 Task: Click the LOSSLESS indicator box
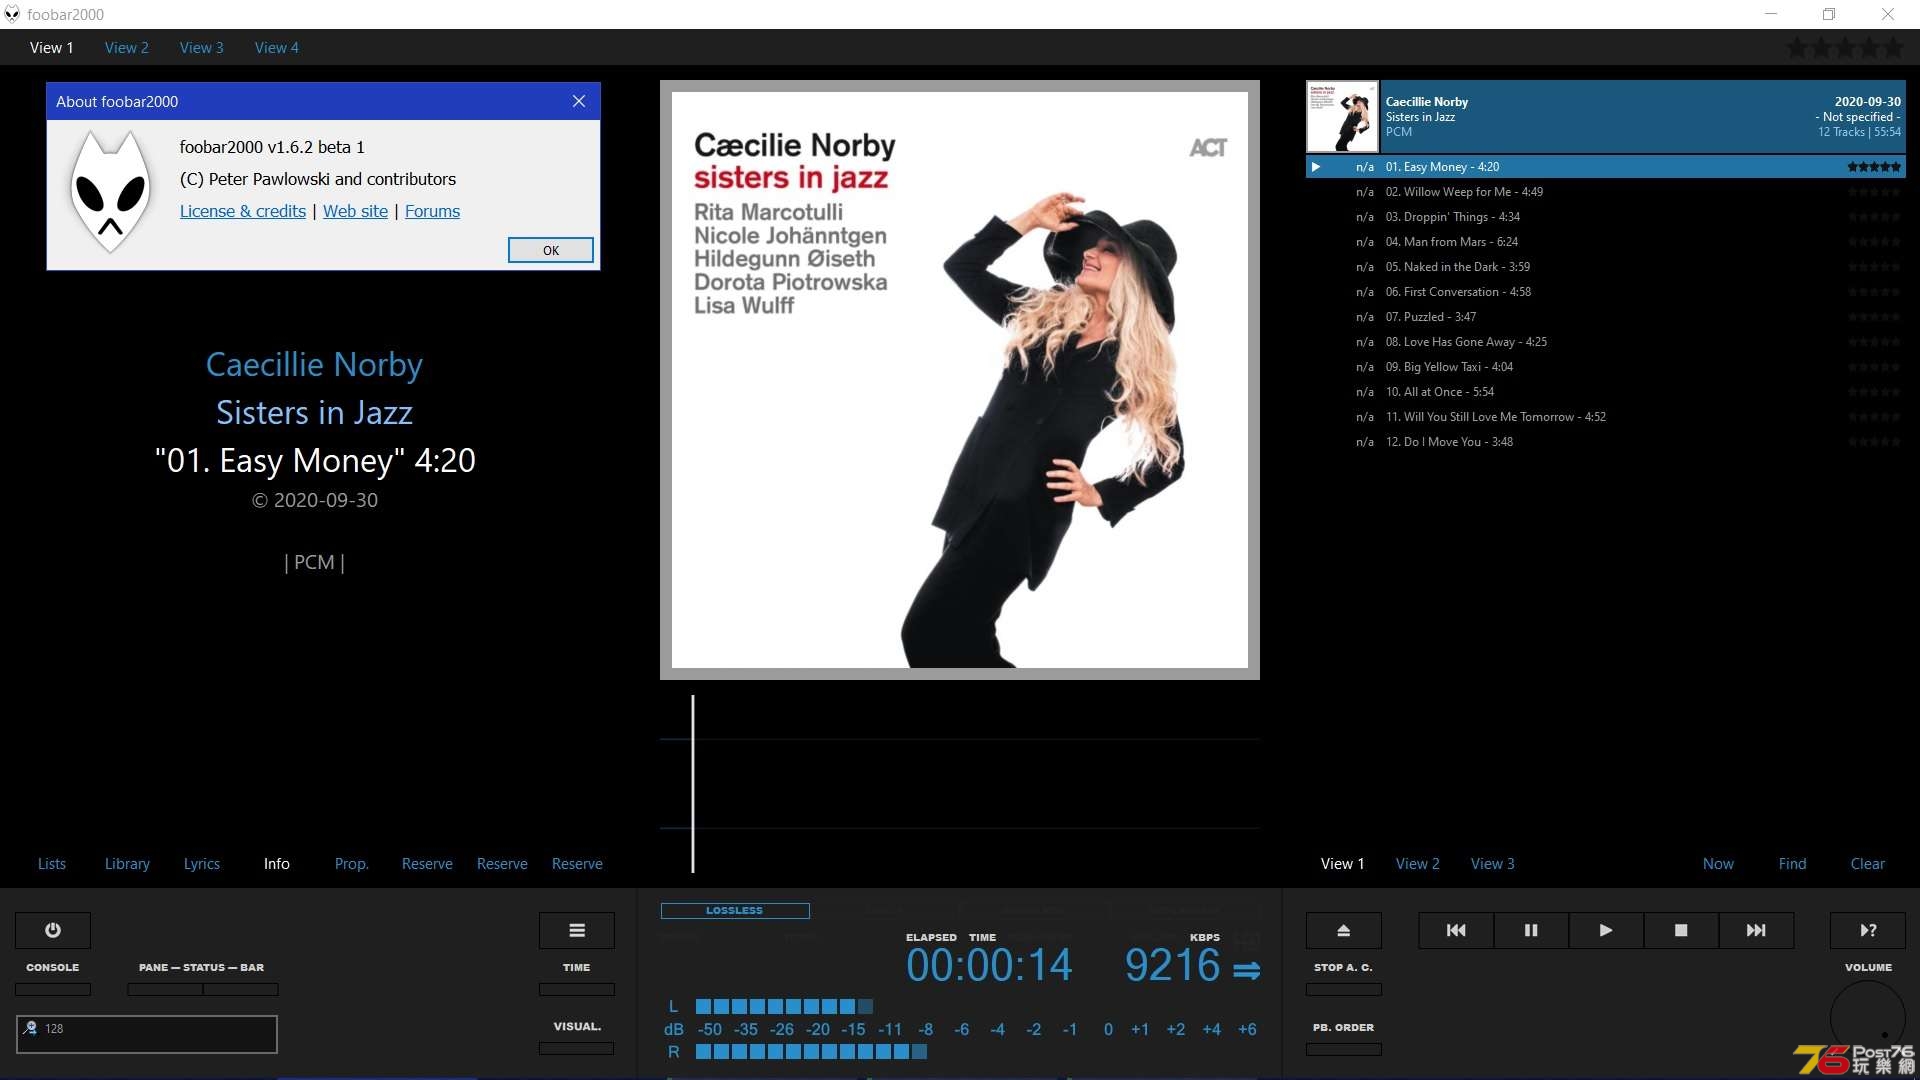[x=735, y=911]
